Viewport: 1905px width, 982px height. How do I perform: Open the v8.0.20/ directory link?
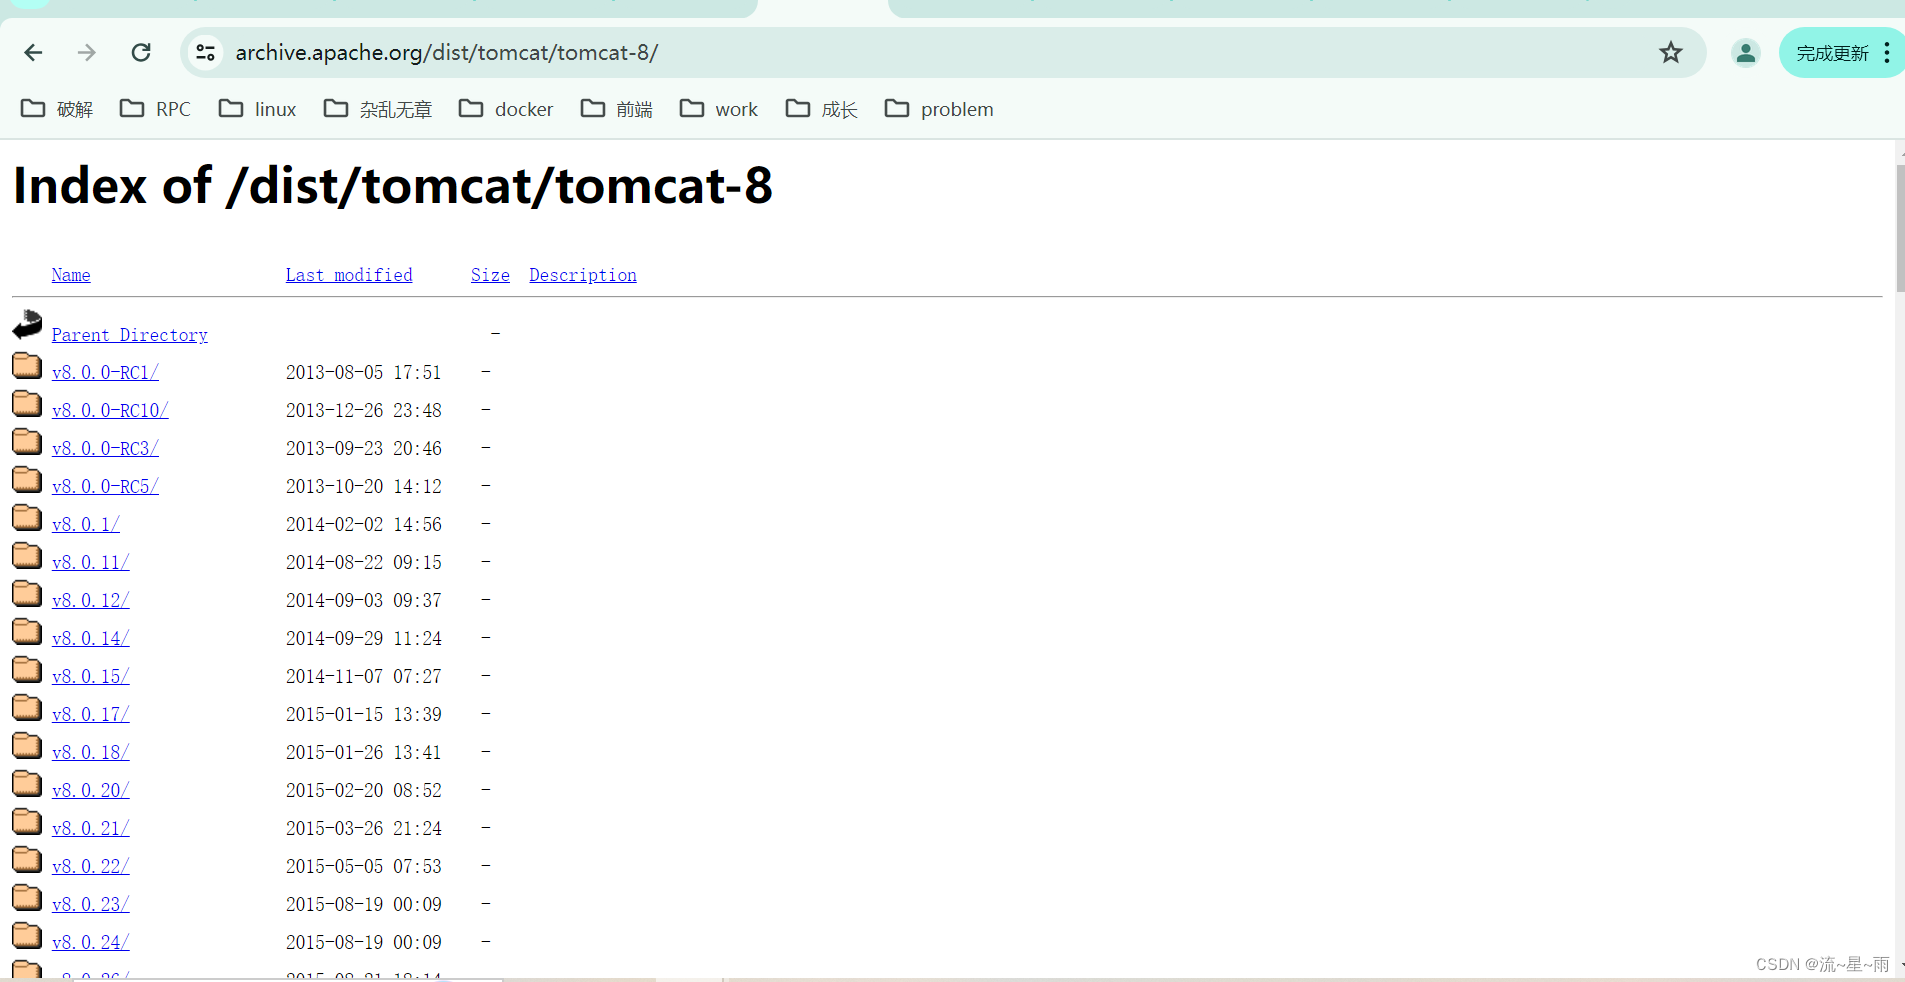tap(91, 790)
